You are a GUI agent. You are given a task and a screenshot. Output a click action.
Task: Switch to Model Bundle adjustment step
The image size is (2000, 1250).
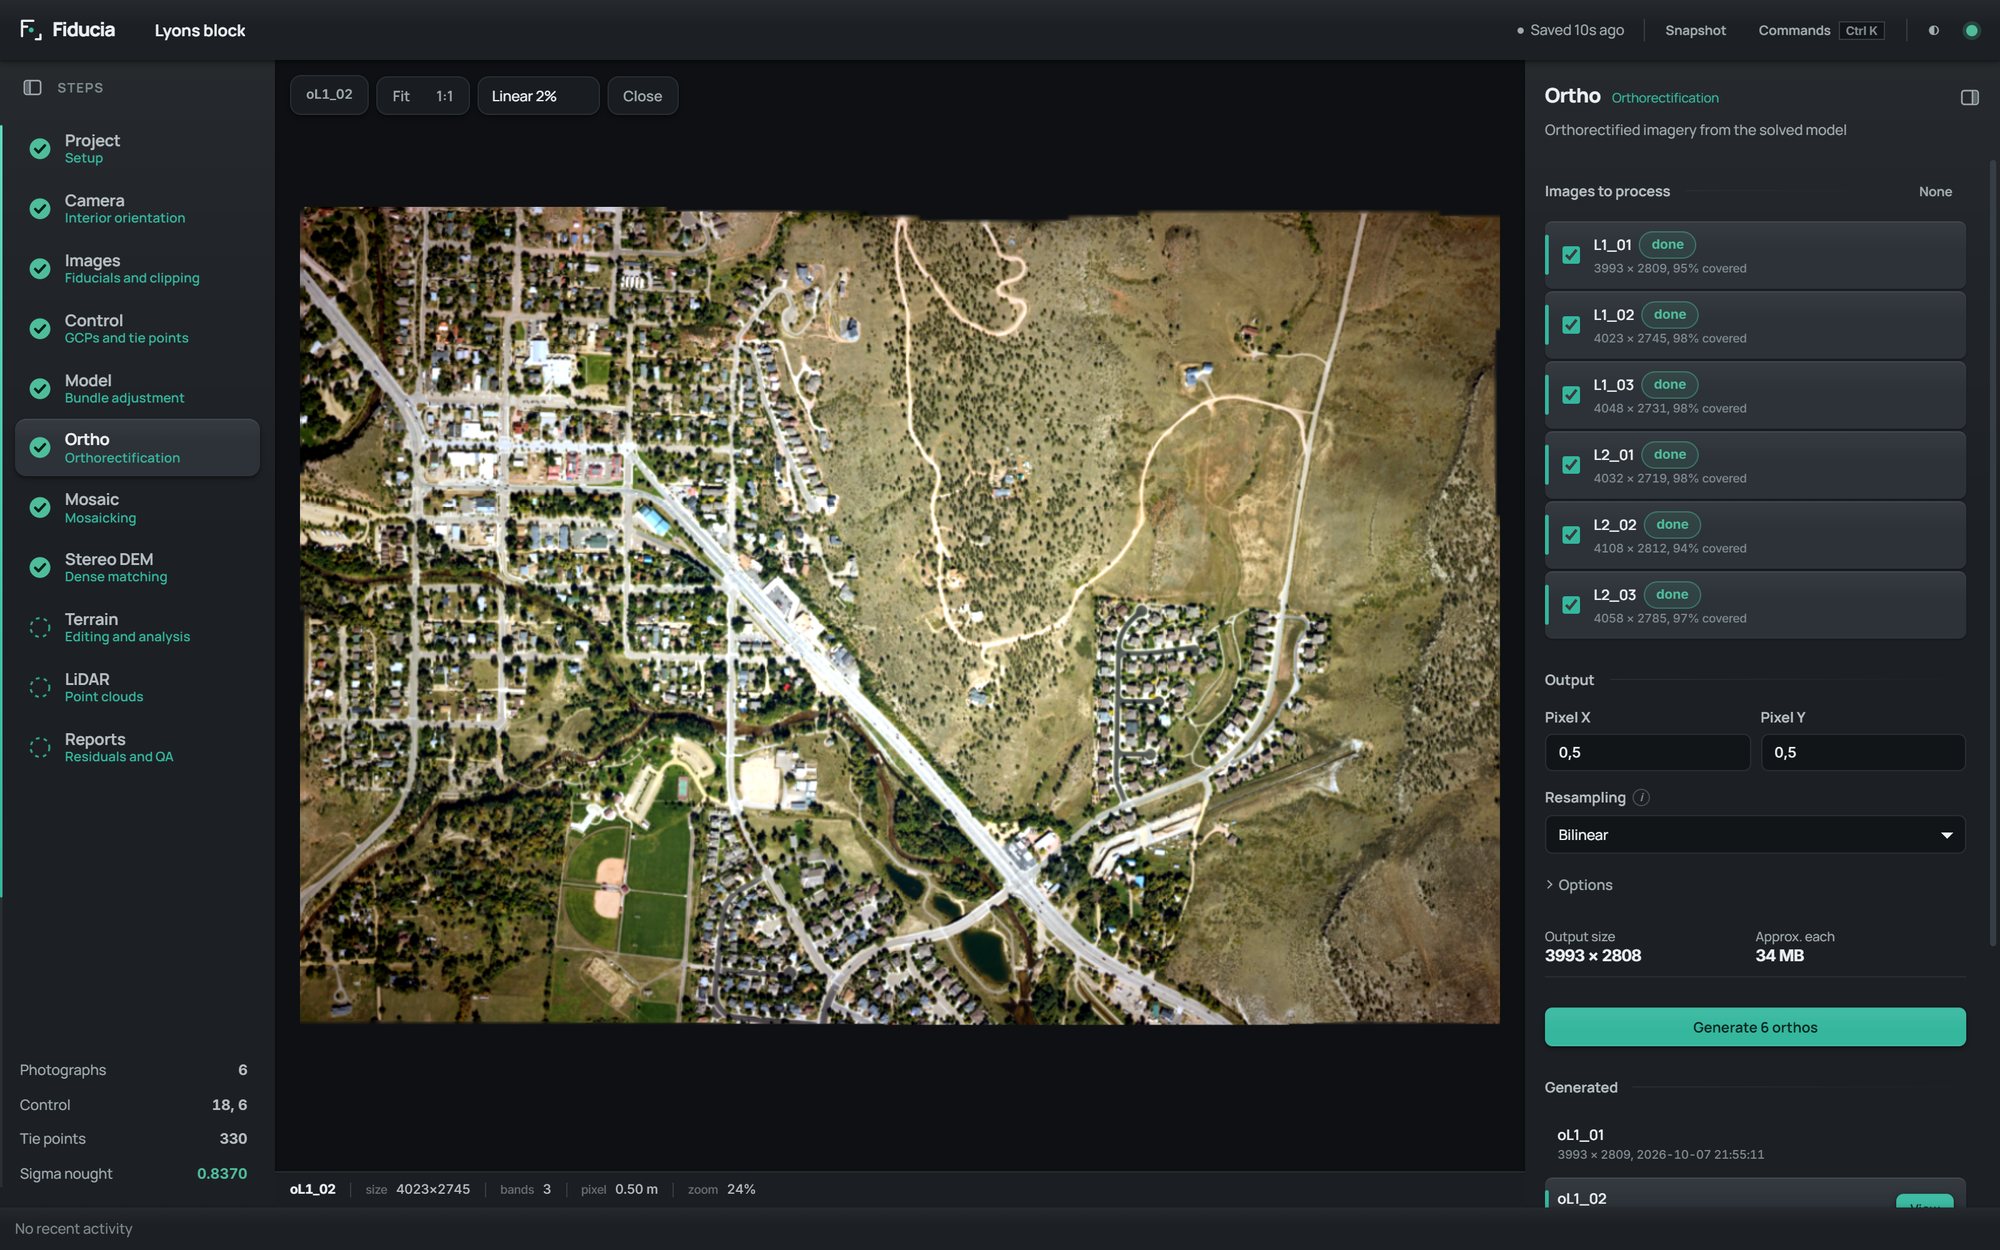(137, 388)
